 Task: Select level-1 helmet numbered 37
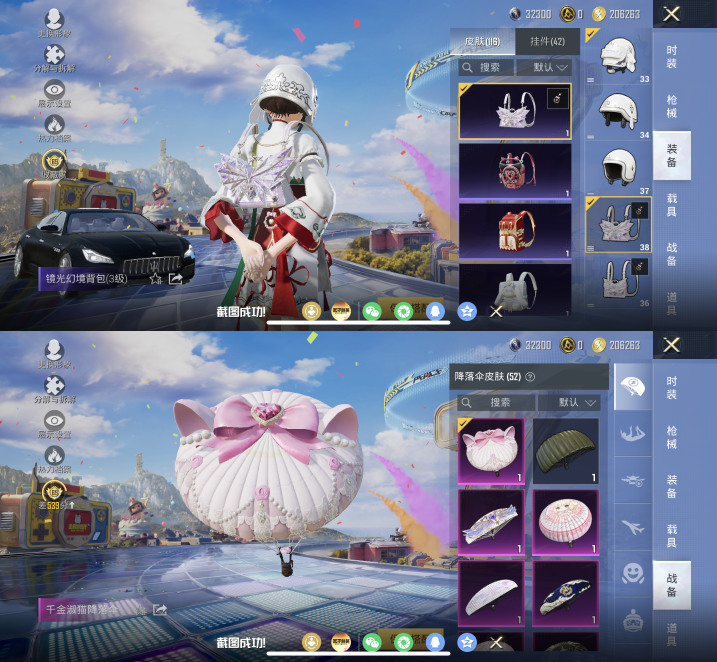(x=619, y=169)
